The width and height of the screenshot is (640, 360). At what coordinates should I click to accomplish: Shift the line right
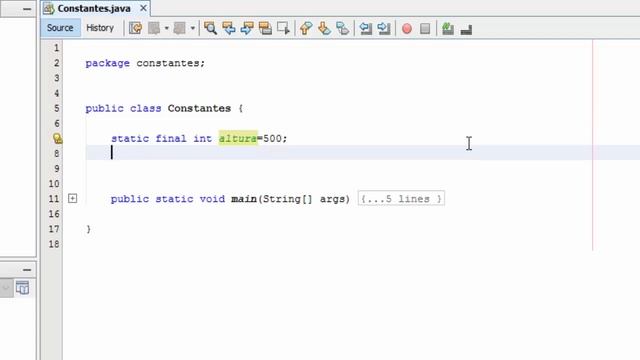point(384,28)
